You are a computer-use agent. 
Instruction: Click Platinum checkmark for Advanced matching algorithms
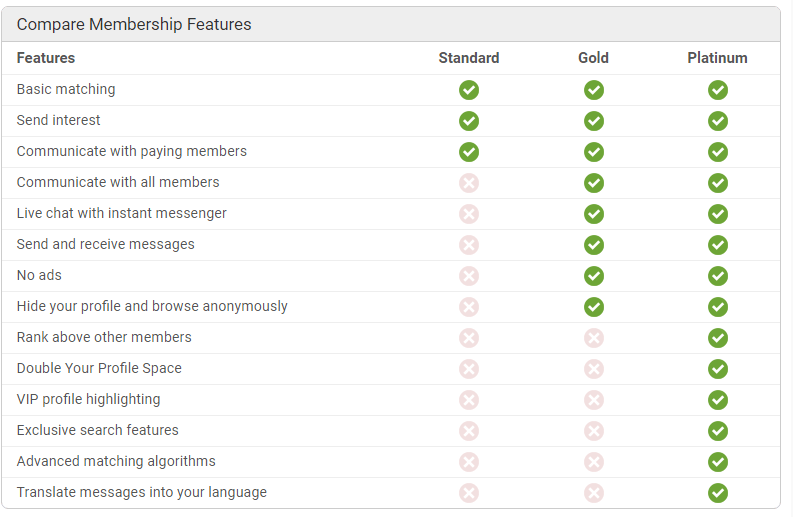coord(718,462)
